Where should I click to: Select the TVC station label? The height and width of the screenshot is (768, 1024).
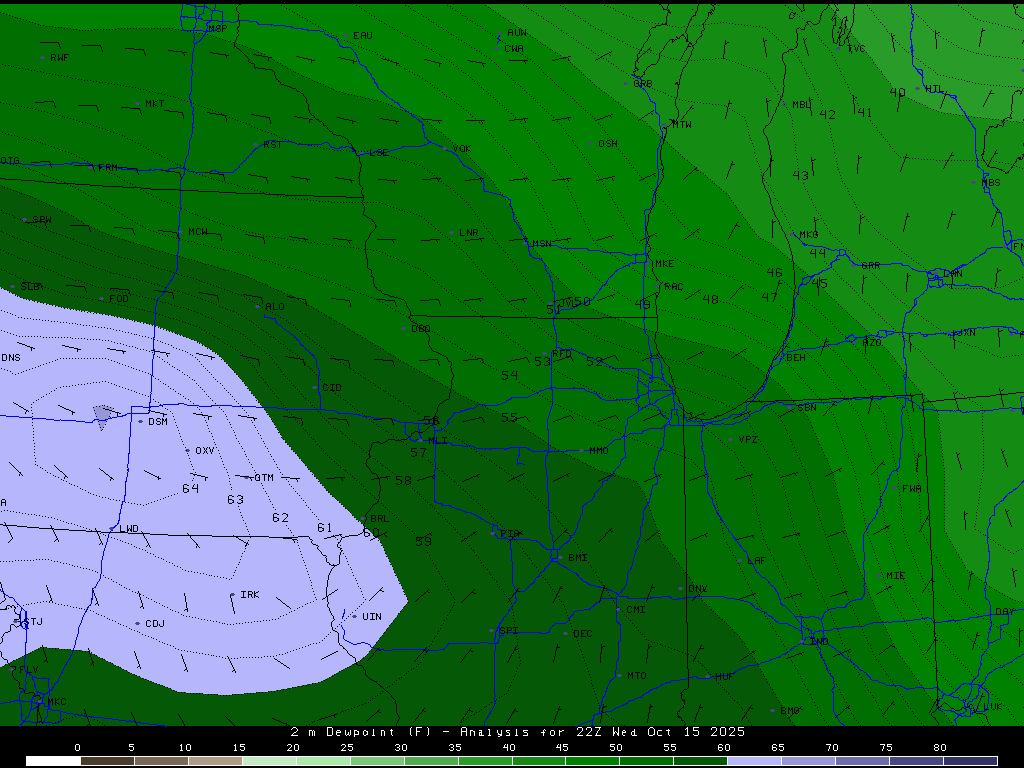tap(856, 49)
